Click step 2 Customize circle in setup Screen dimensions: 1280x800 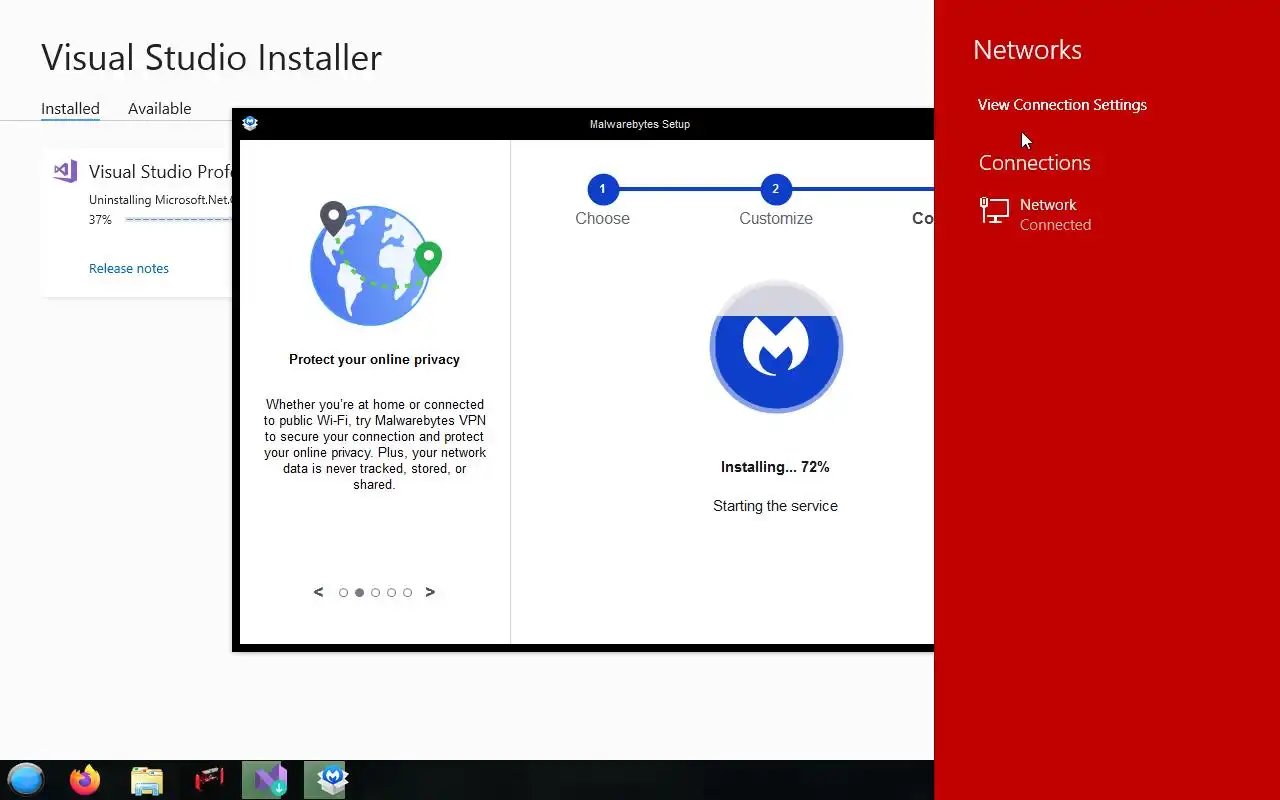click(776, 189)
